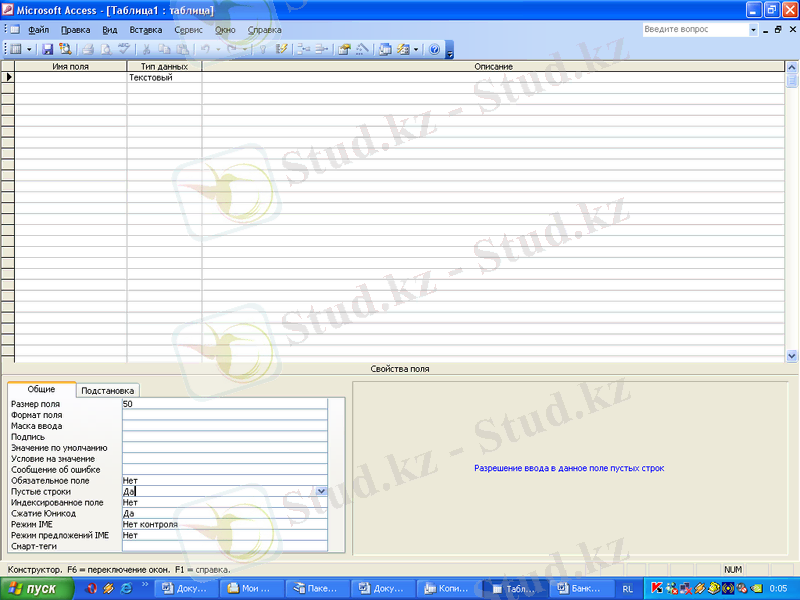Click the Обязательное поле value Нет
The height and width of the screenshot is (600, 800).
pyautogui.click(x=224, y=481)
